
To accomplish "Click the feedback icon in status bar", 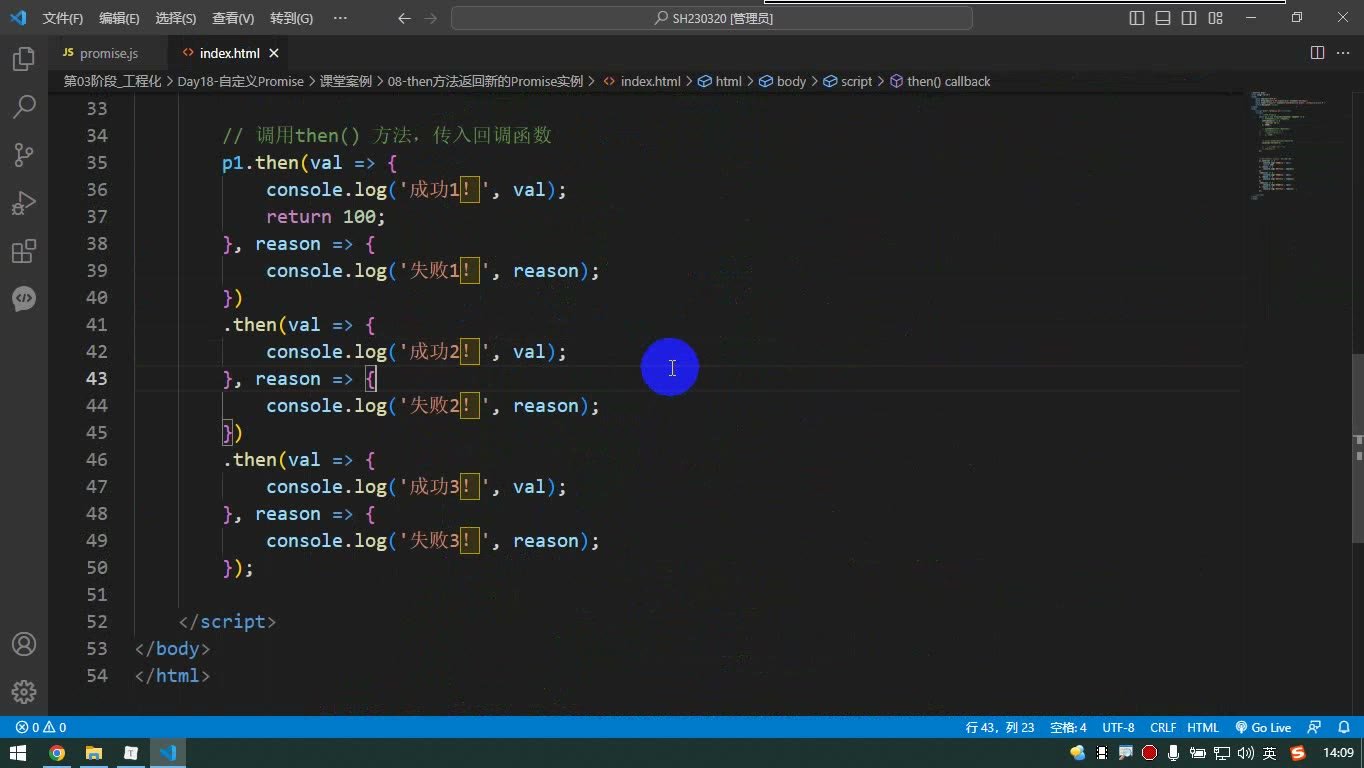I will pyautogui.click(x=1315, y=727).
